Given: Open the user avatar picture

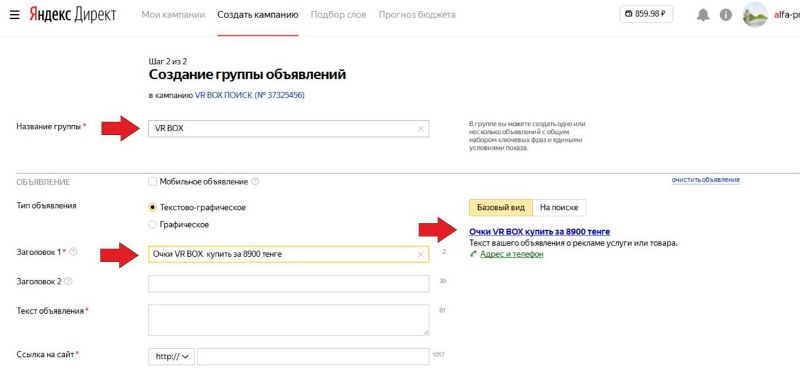Looking at the screenshot, I should click(755, 15).
